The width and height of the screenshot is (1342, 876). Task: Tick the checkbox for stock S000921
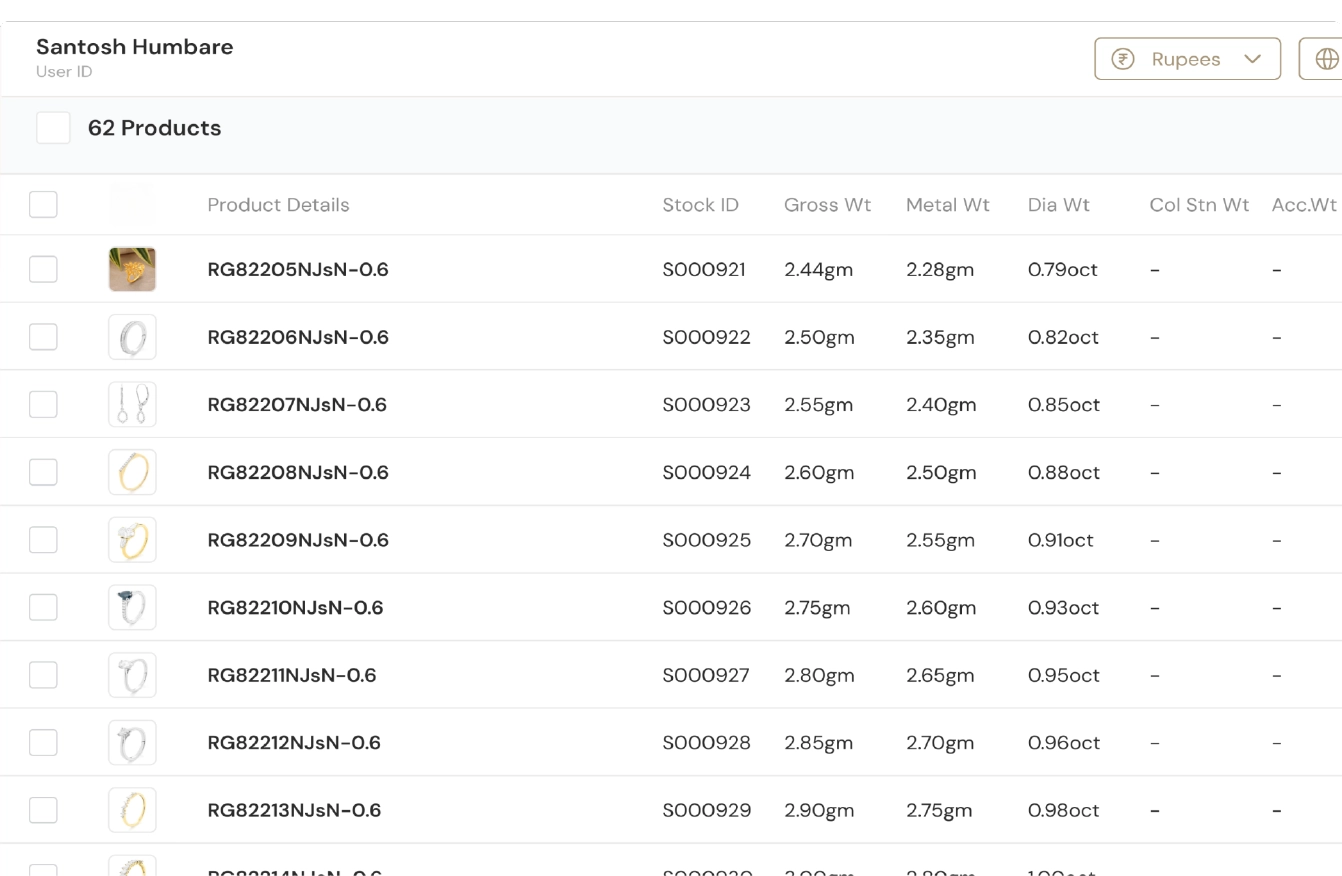pos(43,269)
